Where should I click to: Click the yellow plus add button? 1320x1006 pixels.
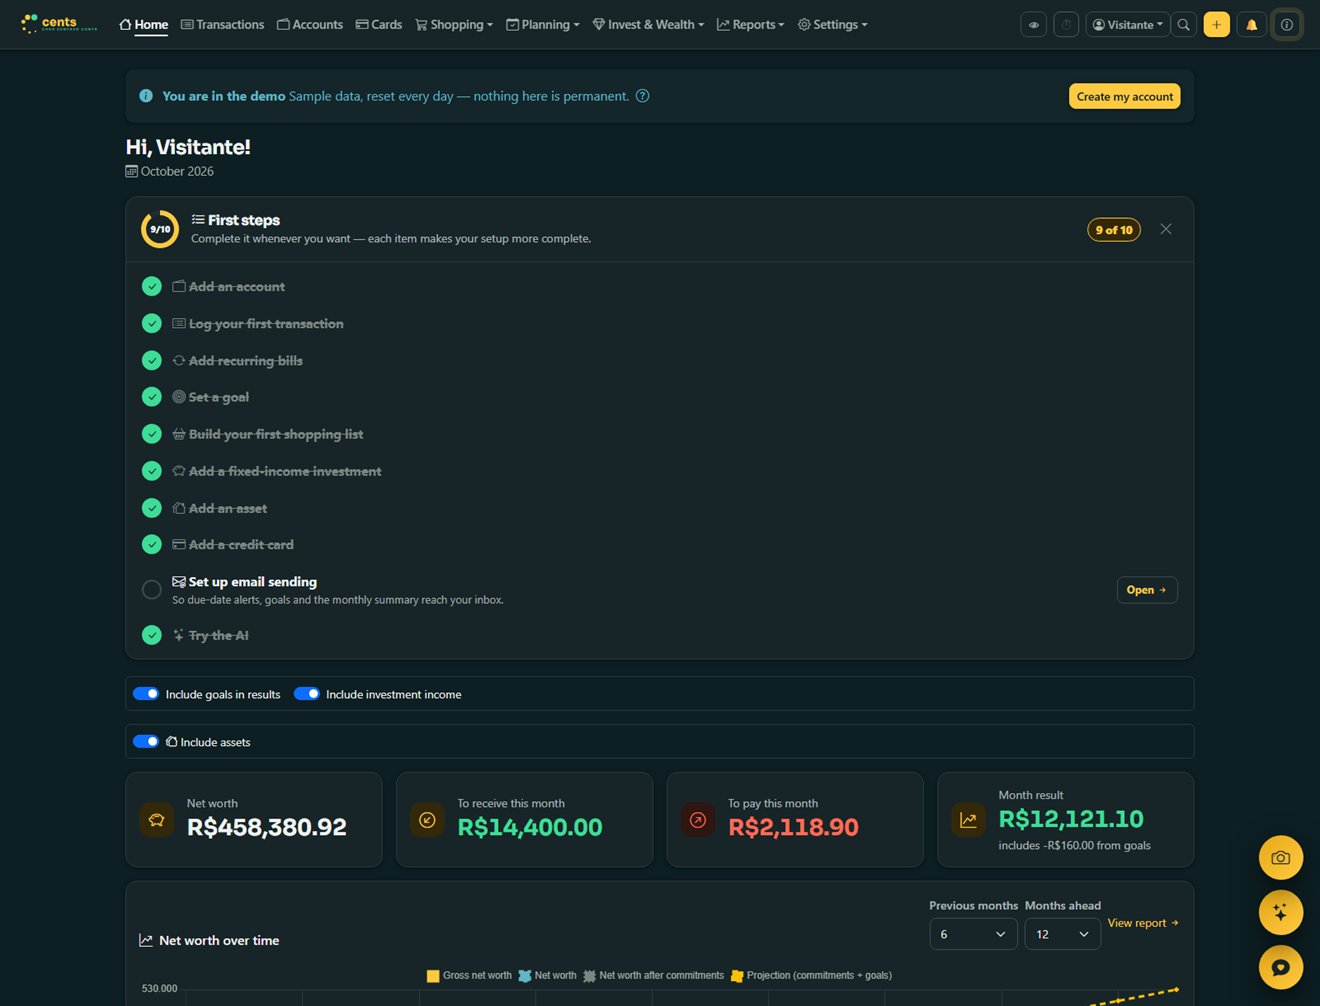click(x=1217, y=25)
